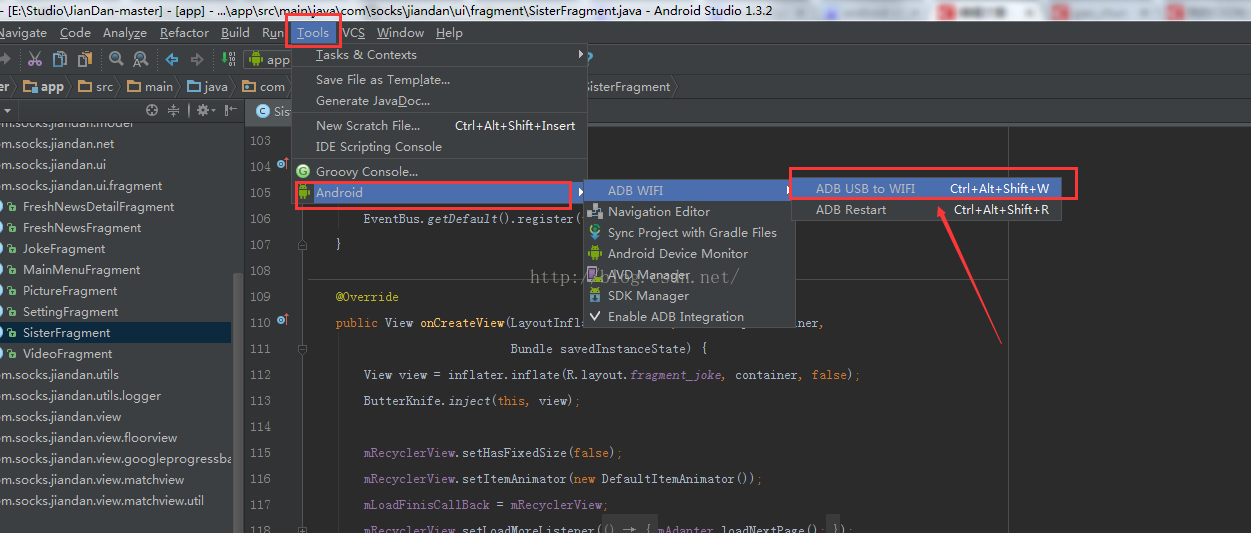Viewport: 1251px width, 533px height.
Task: Choose Navigation Editor menu entry
Action: (688, 212)
